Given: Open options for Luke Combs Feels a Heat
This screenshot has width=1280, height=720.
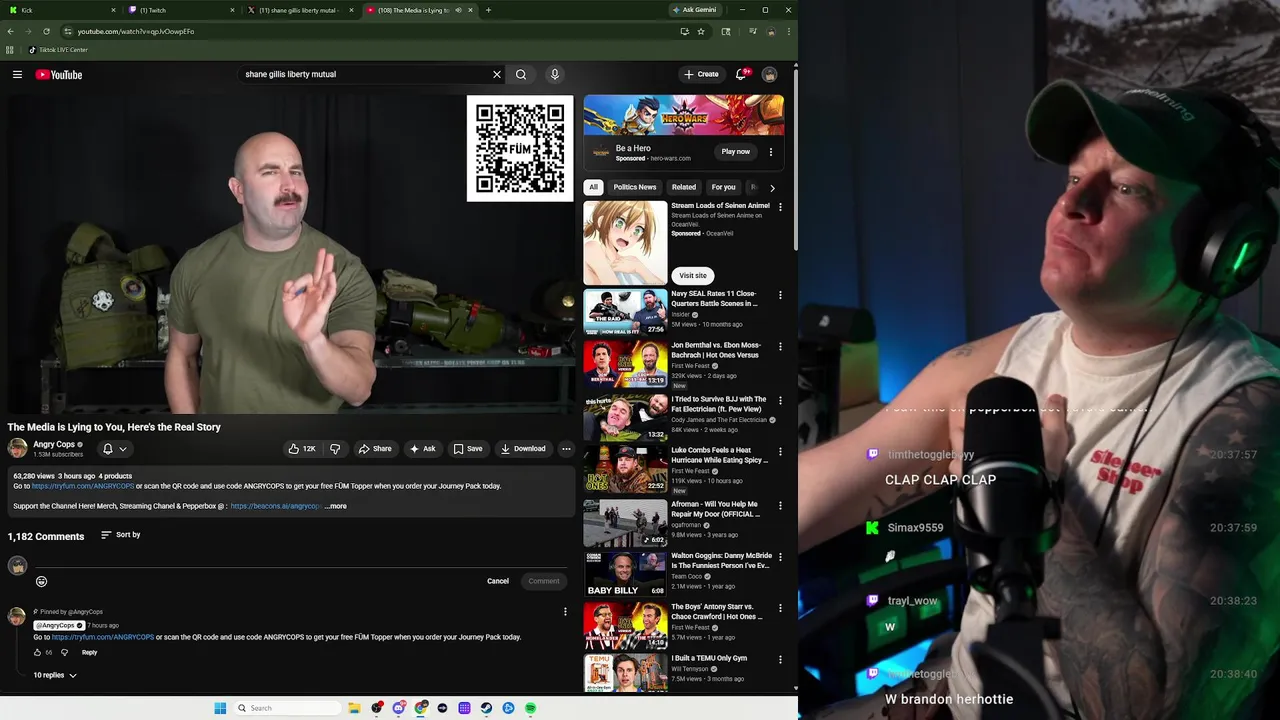Looking at the screenshot, I should click(780, 451).
